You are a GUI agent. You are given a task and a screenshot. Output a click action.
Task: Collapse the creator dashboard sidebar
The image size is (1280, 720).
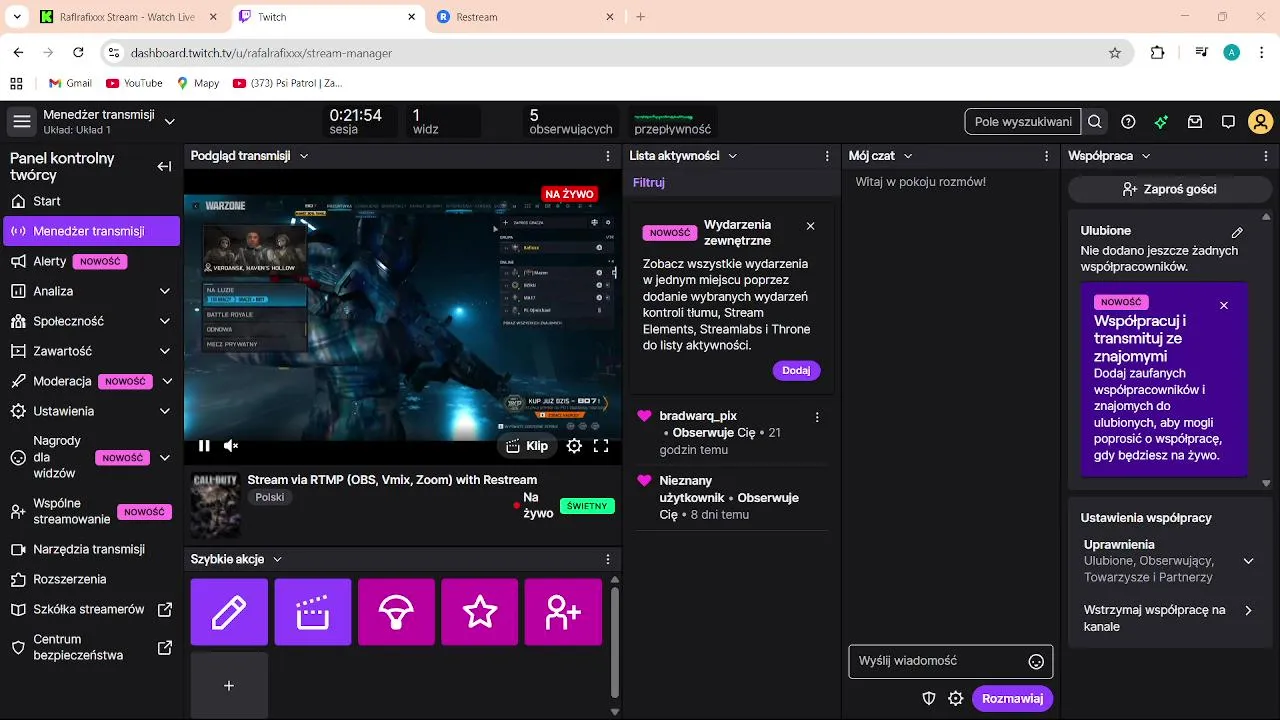(x=164, y=167)
